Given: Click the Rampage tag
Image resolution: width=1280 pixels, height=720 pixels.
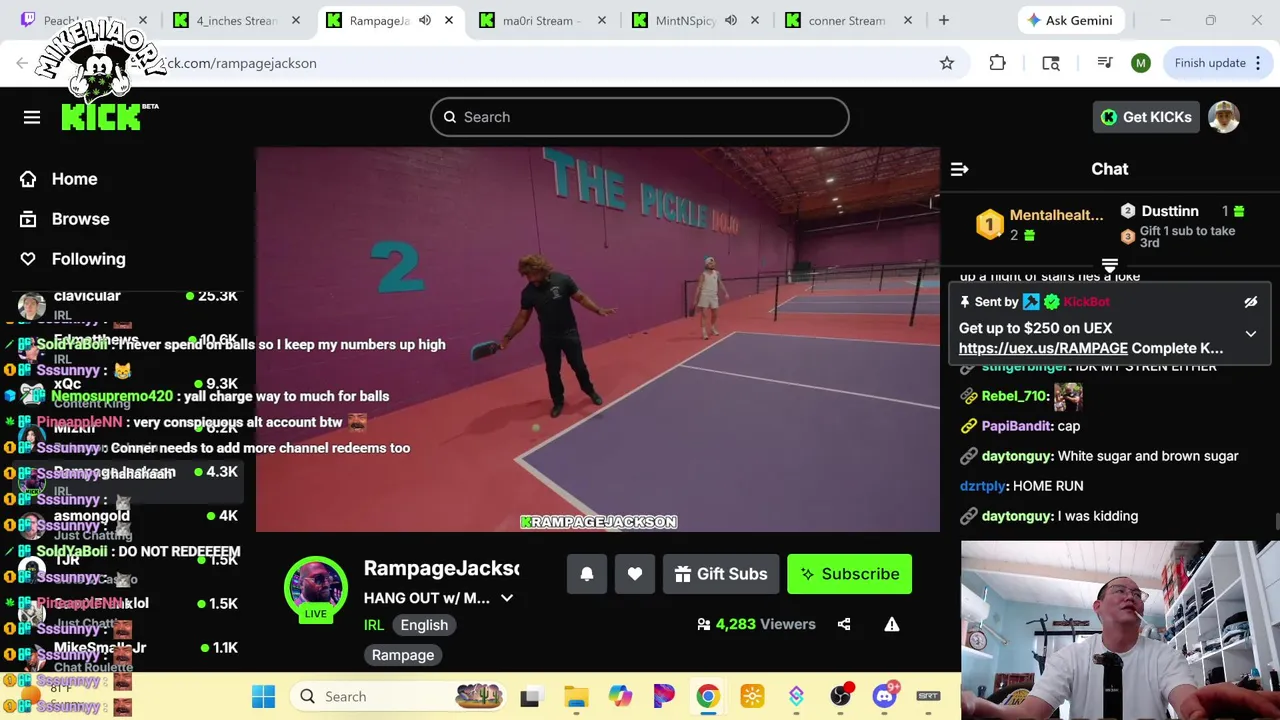Looking at the screenshot, I should click(403, 655).
